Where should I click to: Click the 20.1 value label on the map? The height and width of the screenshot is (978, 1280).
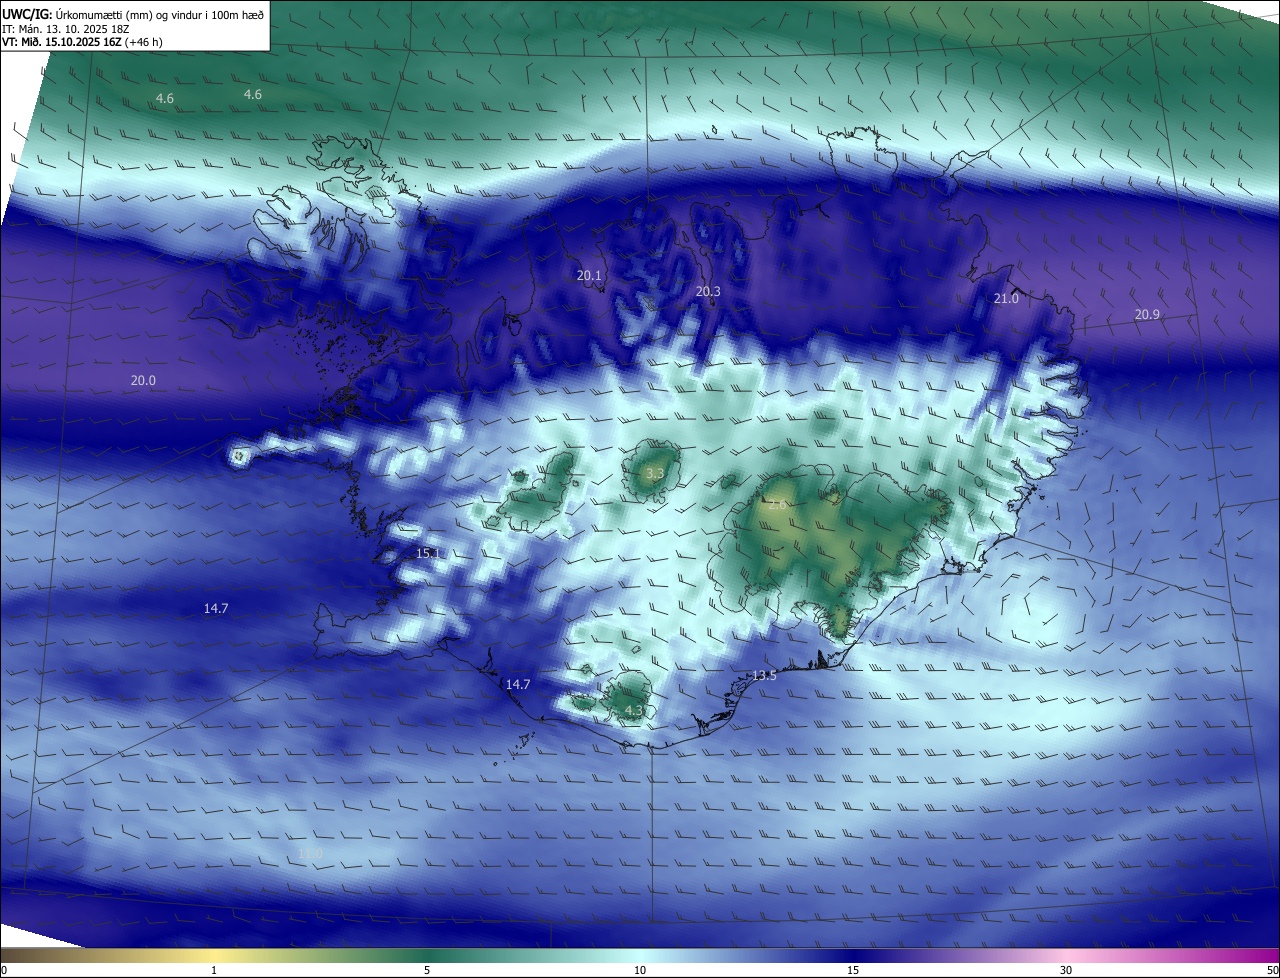pyautogui.click(x=590, y=275)
